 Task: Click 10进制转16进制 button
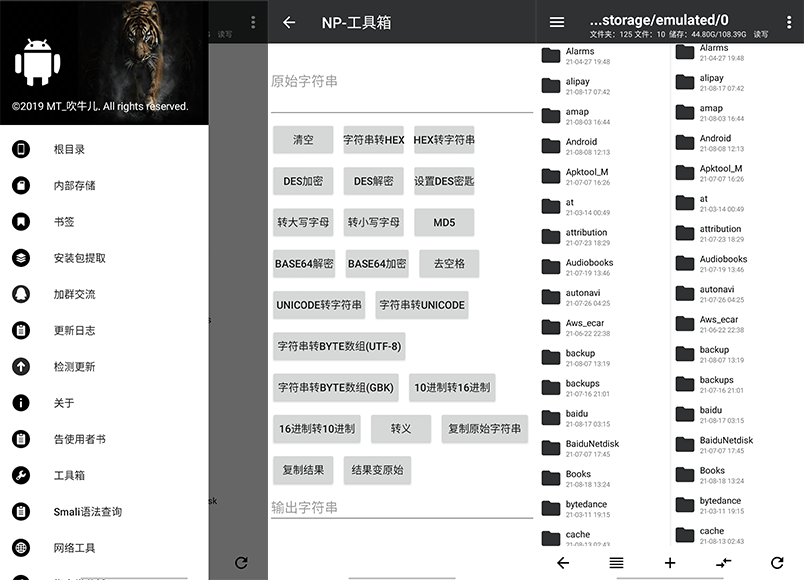(x=452, y=388)
